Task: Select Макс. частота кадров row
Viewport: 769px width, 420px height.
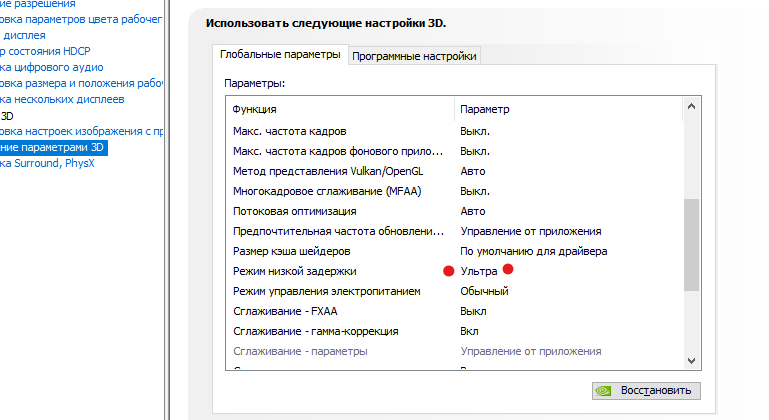Action: click(454, 131)
